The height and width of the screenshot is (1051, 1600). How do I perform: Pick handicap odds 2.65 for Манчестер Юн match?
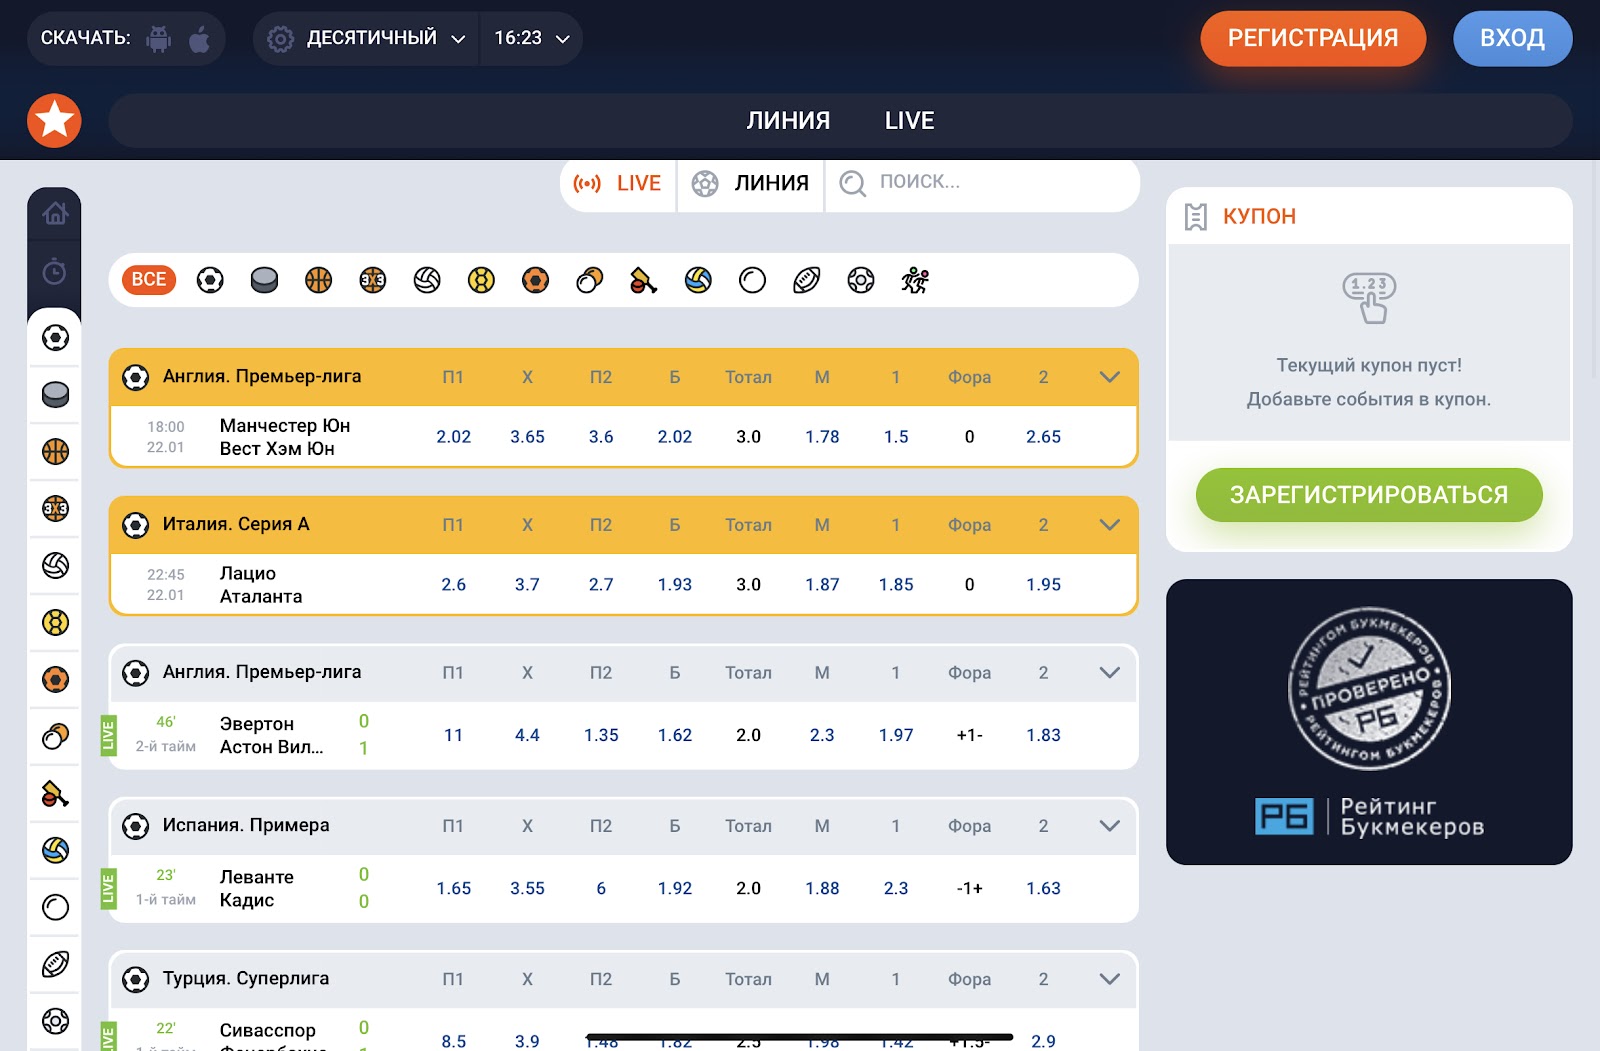1043,437
